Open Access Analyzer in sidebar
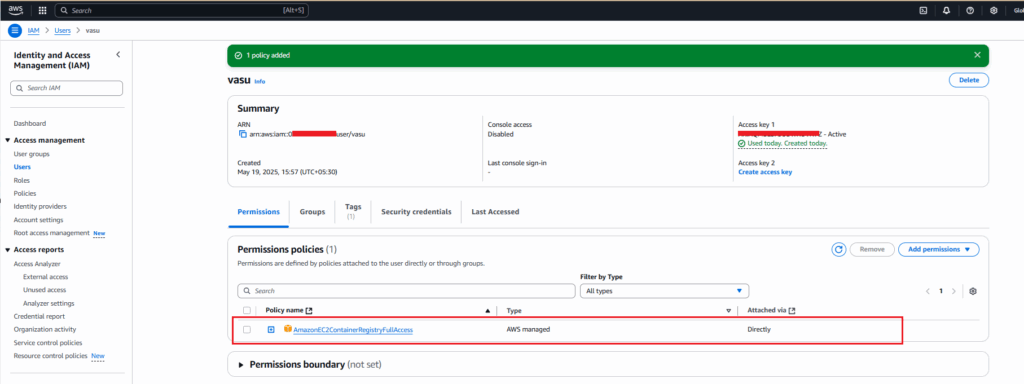Screen dimensions: 1024x384 click(x=37, y=264)
